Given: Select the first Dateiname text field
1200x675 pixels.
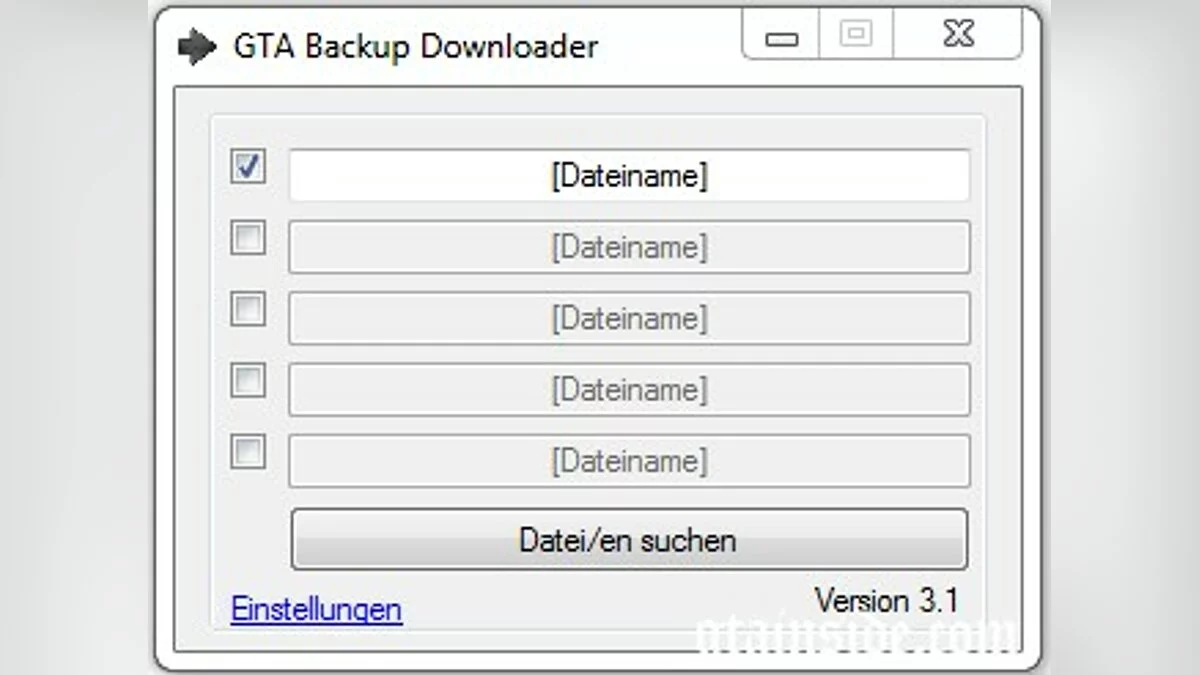Looking at the screenshot, I should tap(628, 175).
